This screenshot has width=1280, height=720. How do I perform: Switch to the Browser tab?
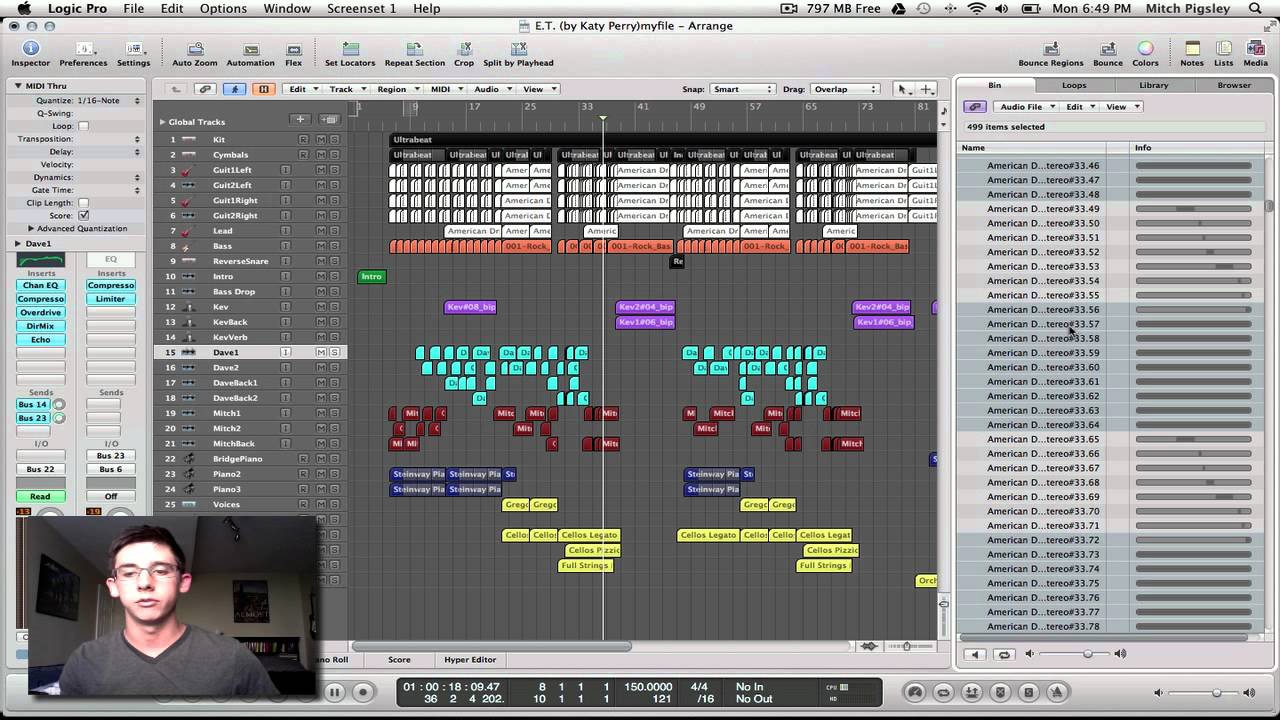click(x=1233, y=85)
